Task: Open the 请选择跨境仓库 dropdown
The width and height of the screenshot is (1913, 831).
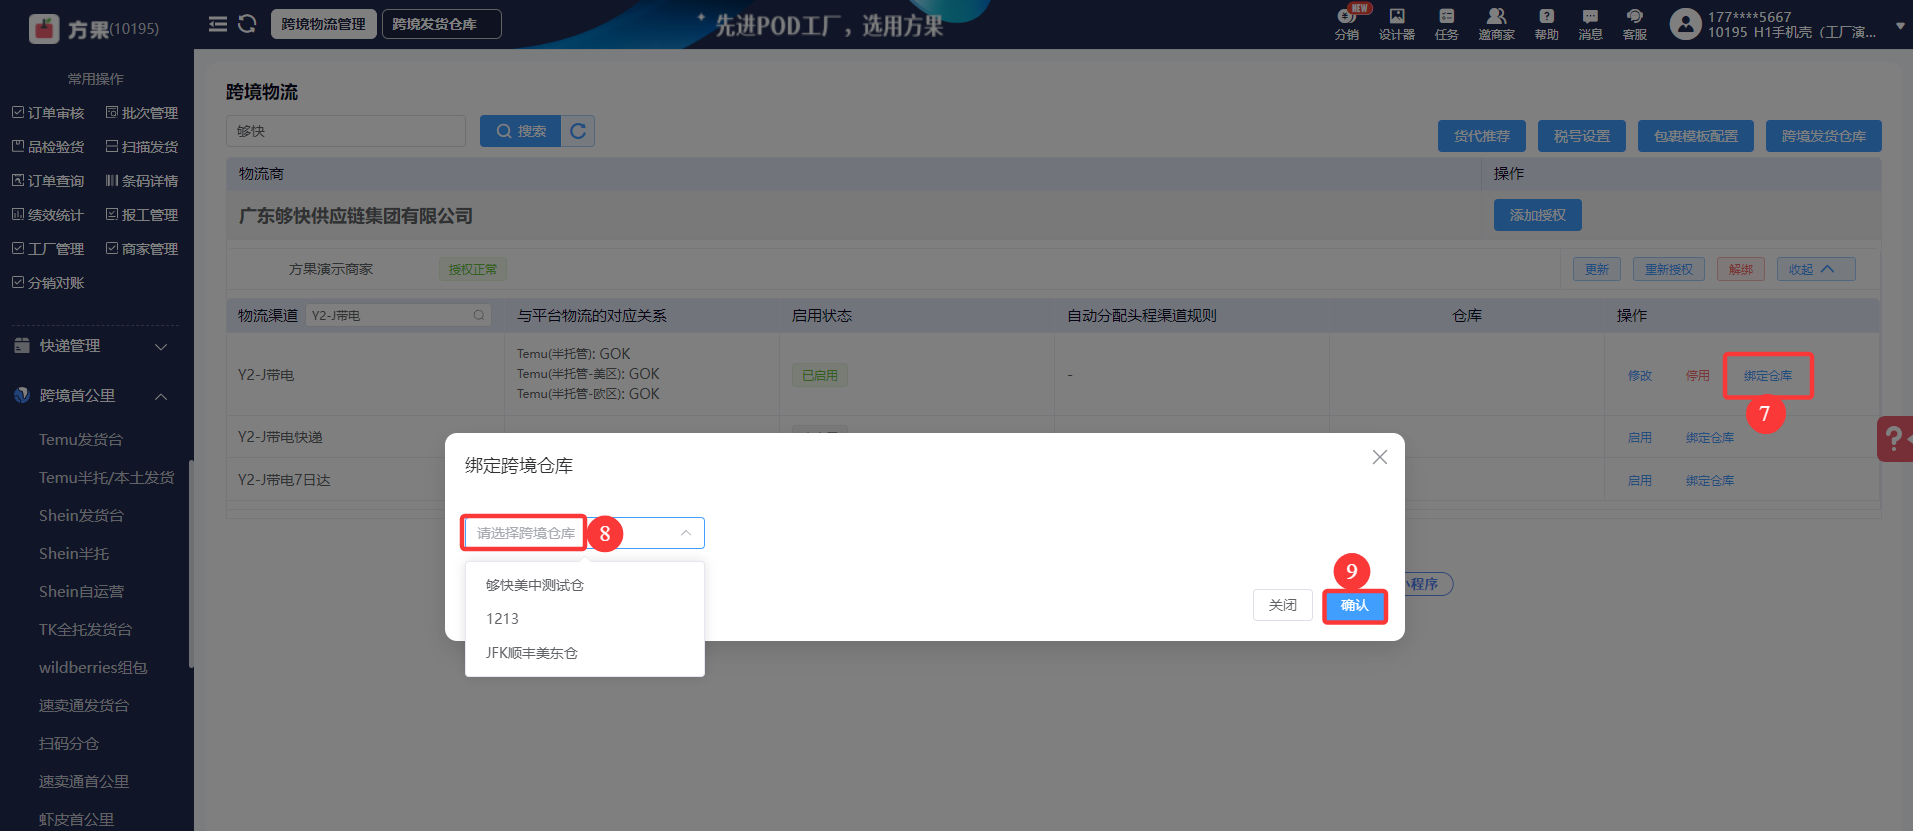Action: 585,533
